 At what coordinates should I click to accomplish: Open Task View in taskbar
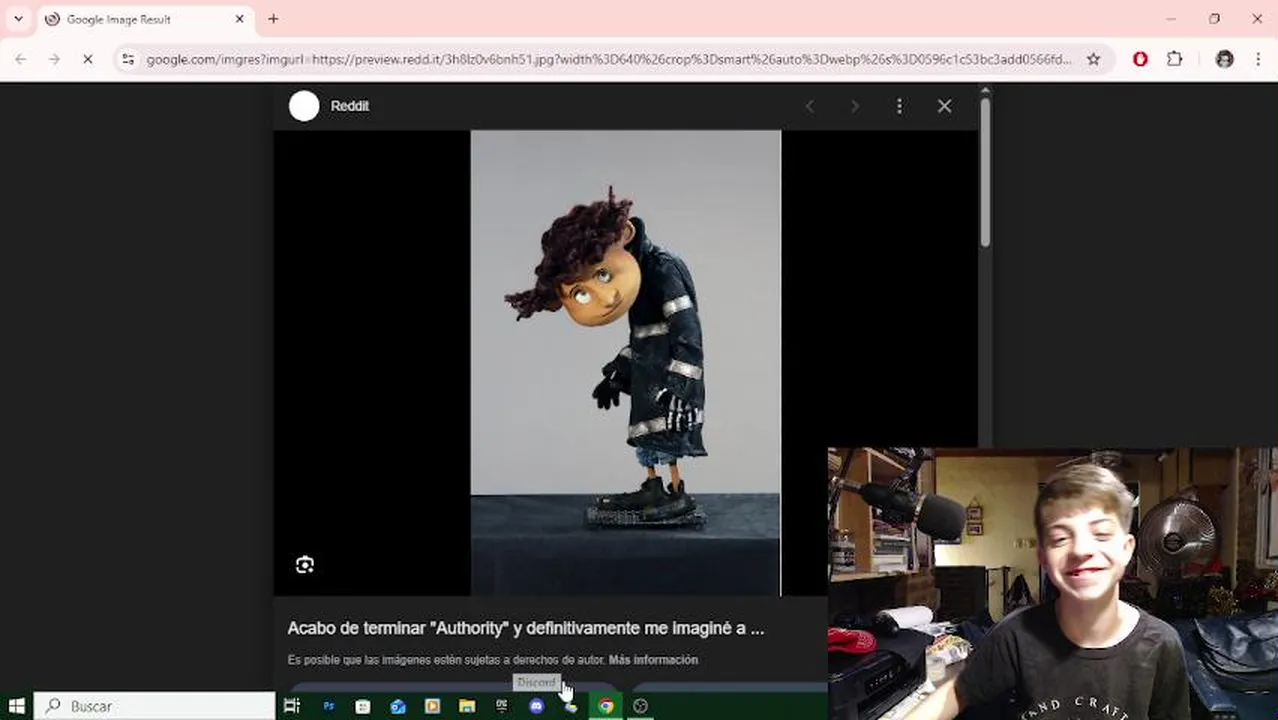[292, 706]
